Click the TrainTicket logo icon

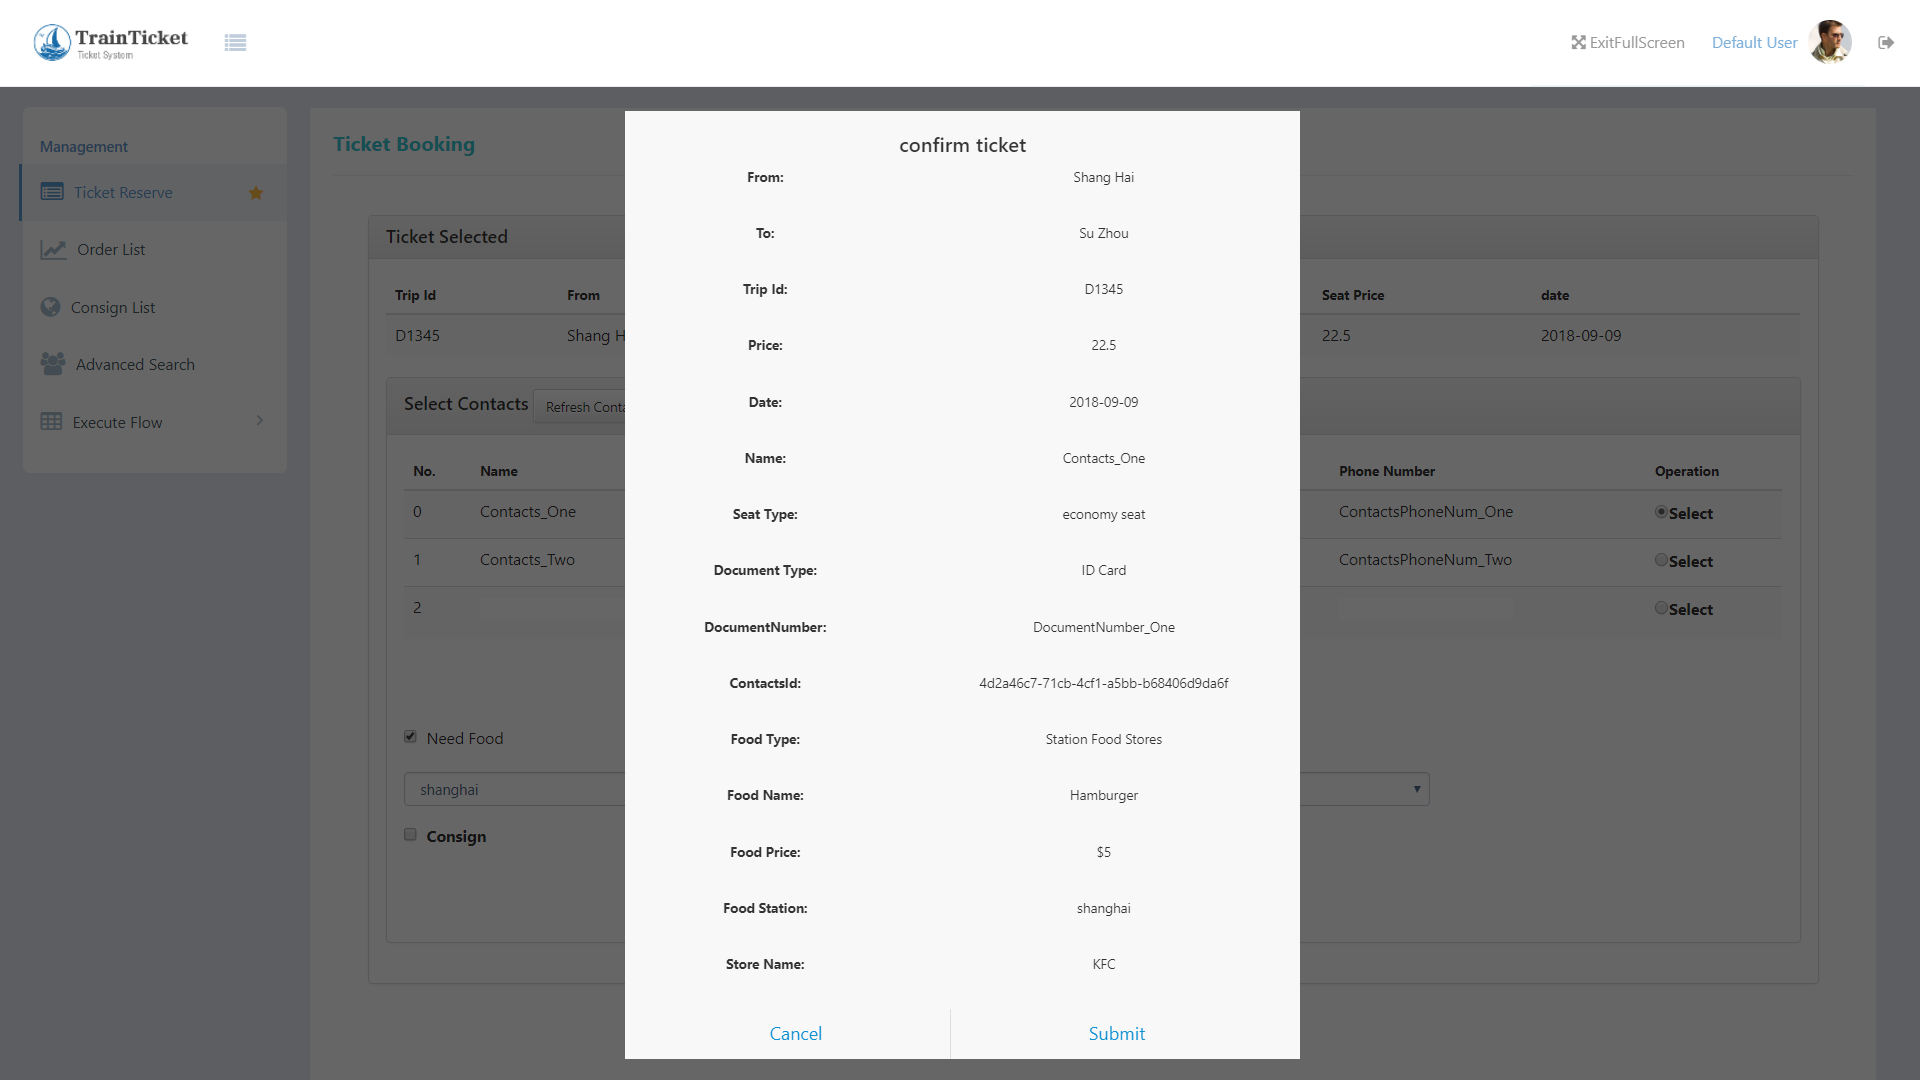tap(53, 41)
